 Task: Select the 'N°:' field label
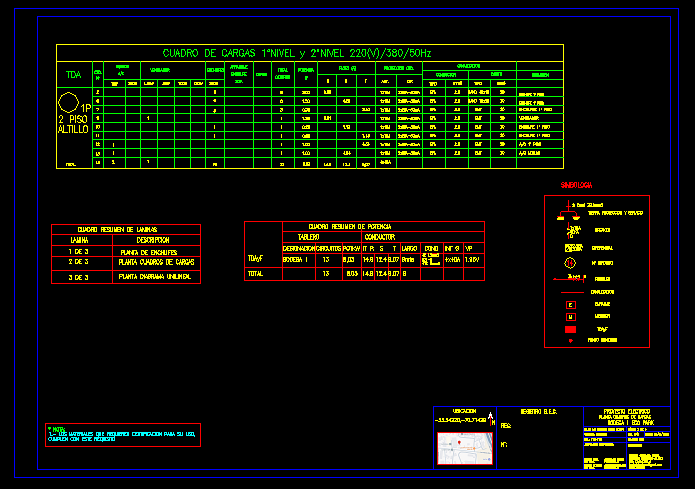[x=504, y=445]
